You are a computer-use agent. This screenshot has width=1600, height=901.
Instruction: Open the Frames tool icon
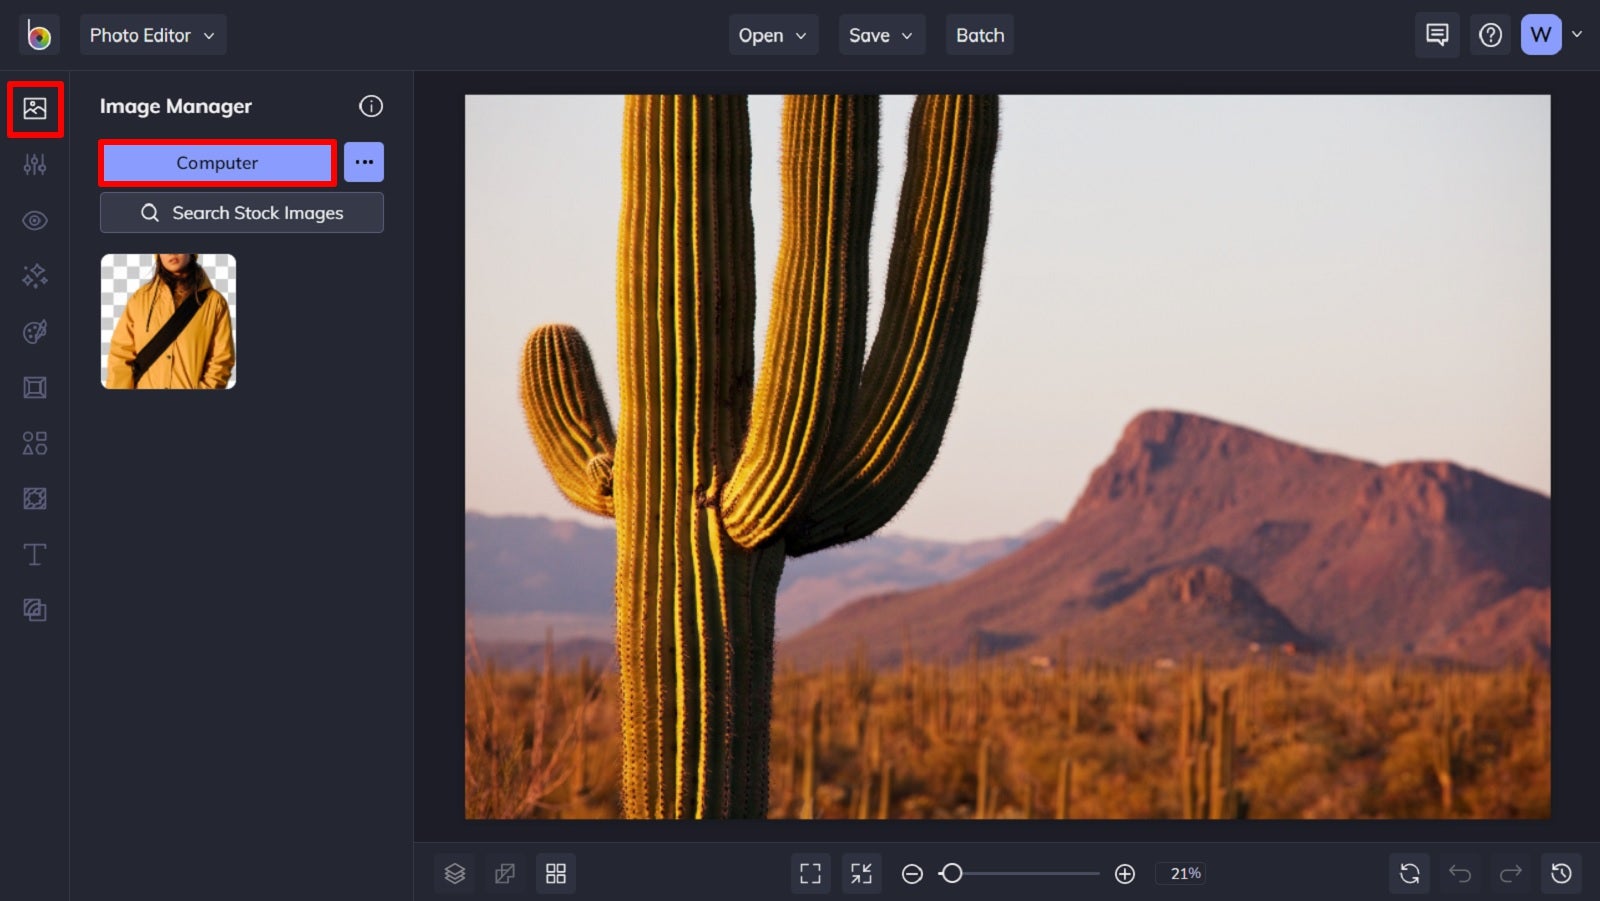[x=35, y=388]
